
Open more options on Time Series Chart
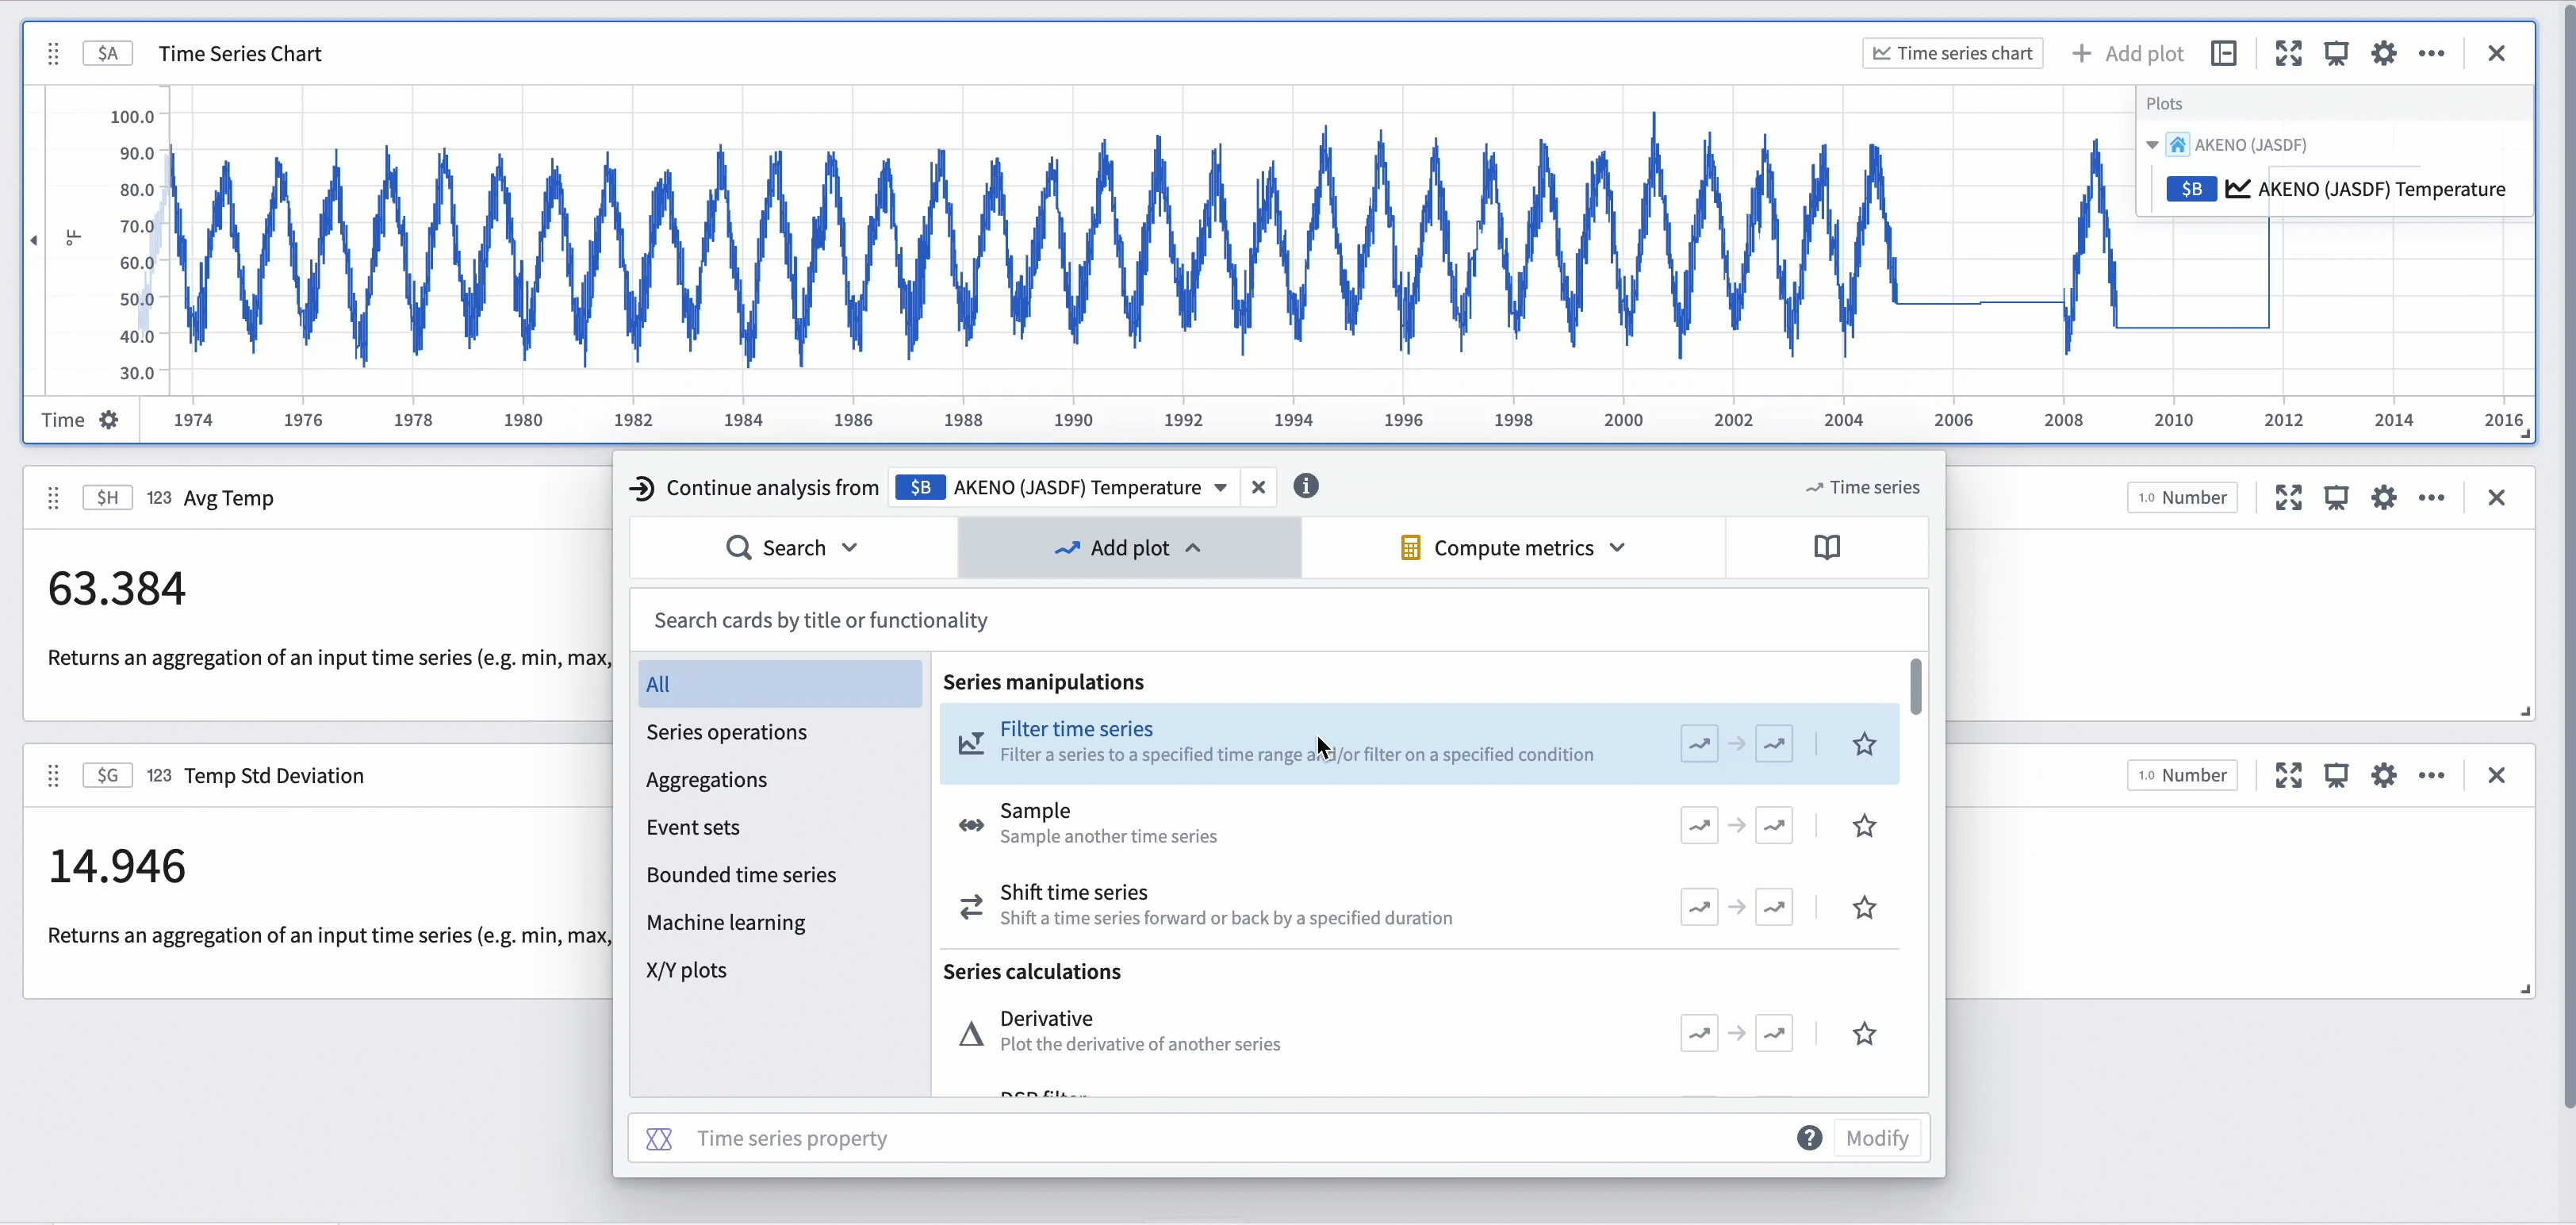coord(2431,53)
